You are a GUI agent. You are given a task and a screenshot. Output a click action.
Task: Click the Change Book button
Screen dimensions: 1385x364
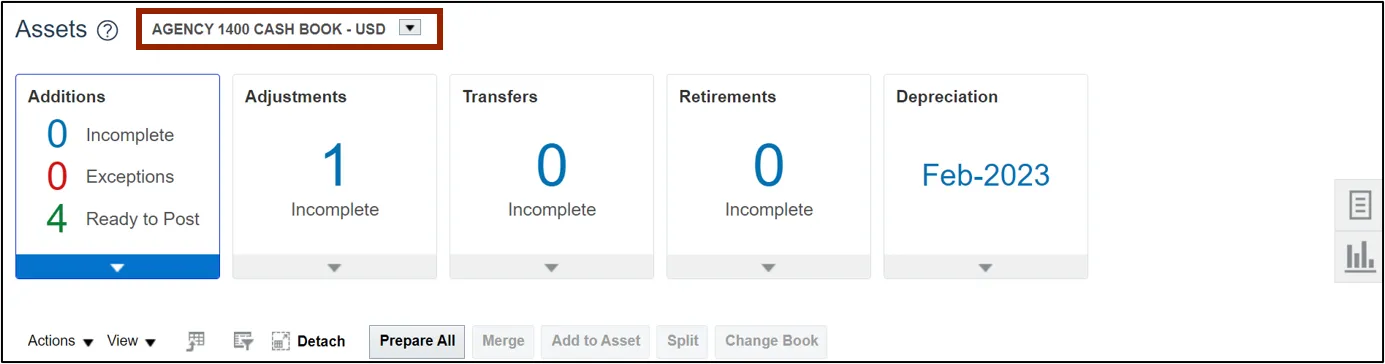tap(771, 341)
